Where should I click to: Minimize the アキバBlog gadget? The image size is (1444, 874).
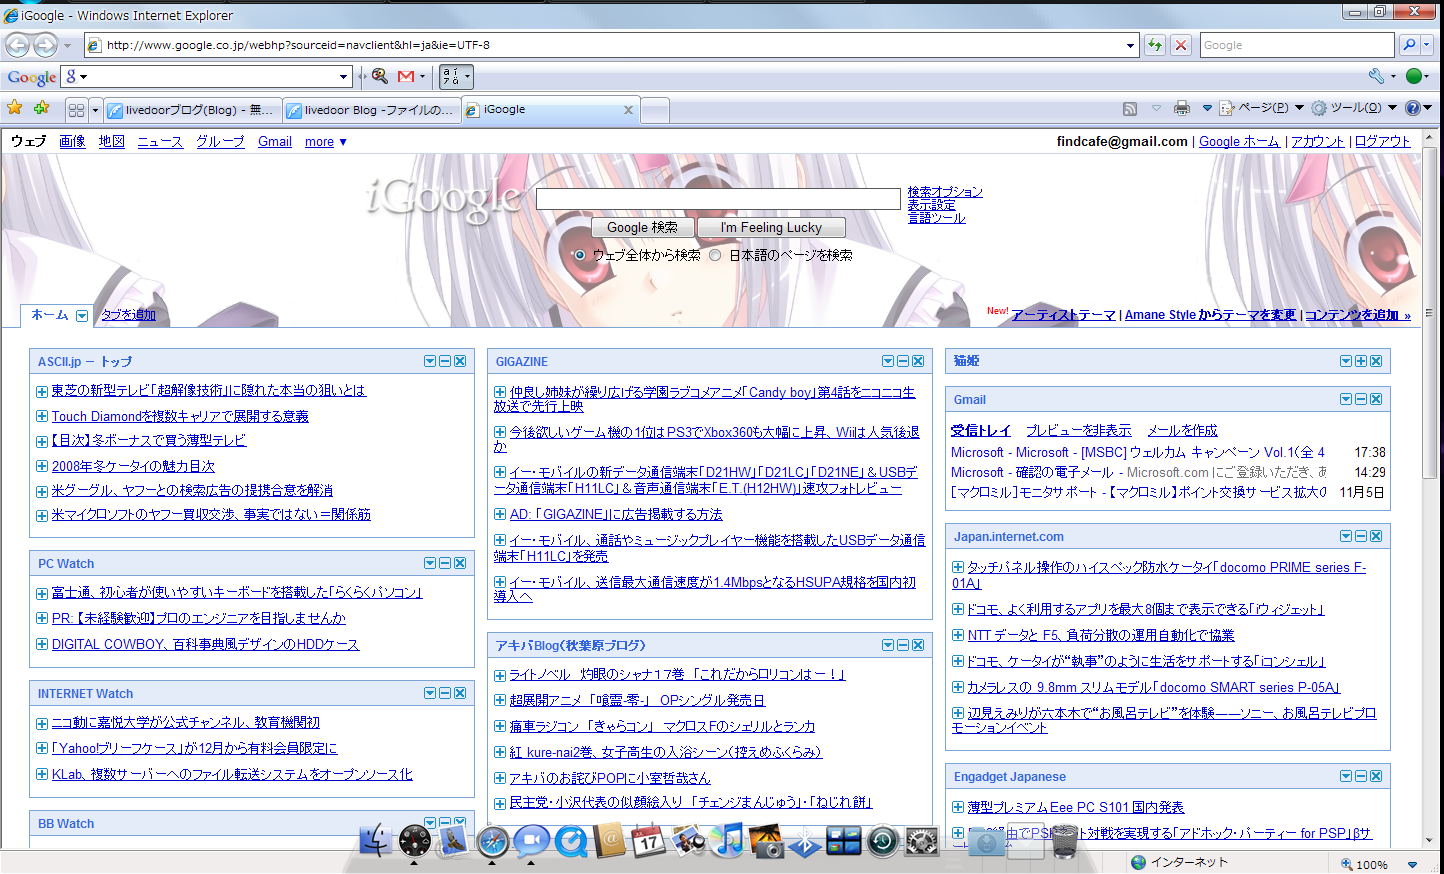click(903, 645)
